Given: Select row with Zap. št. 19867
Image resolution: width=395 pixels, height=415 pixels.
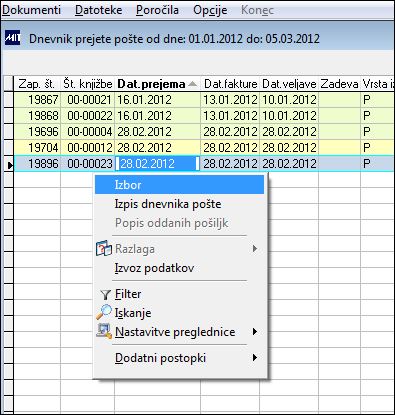Looking at the screenshot, I should (x=204, y=100).
